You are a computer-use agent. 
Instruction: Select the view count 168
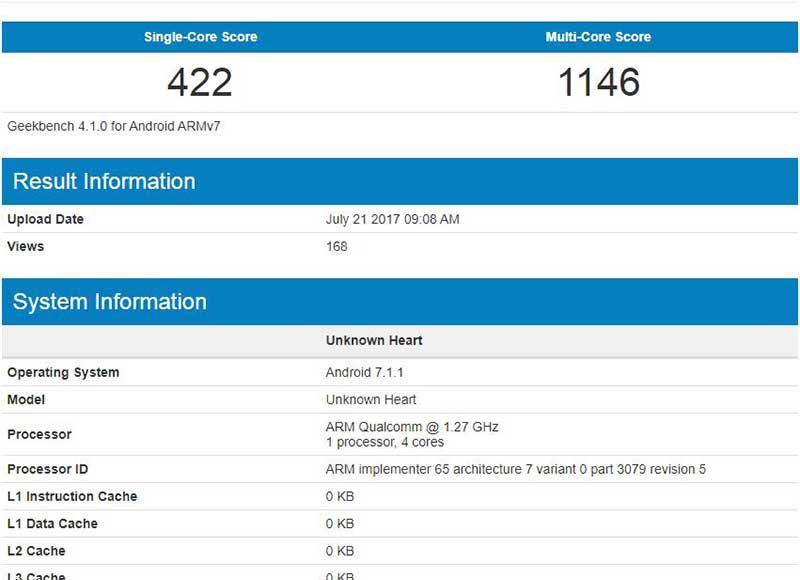tap(337, 246)
